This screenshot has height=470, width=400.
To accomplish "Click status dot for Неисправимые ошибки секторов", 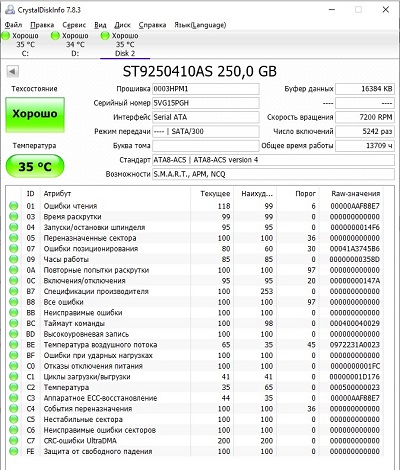I will [14, 430].
